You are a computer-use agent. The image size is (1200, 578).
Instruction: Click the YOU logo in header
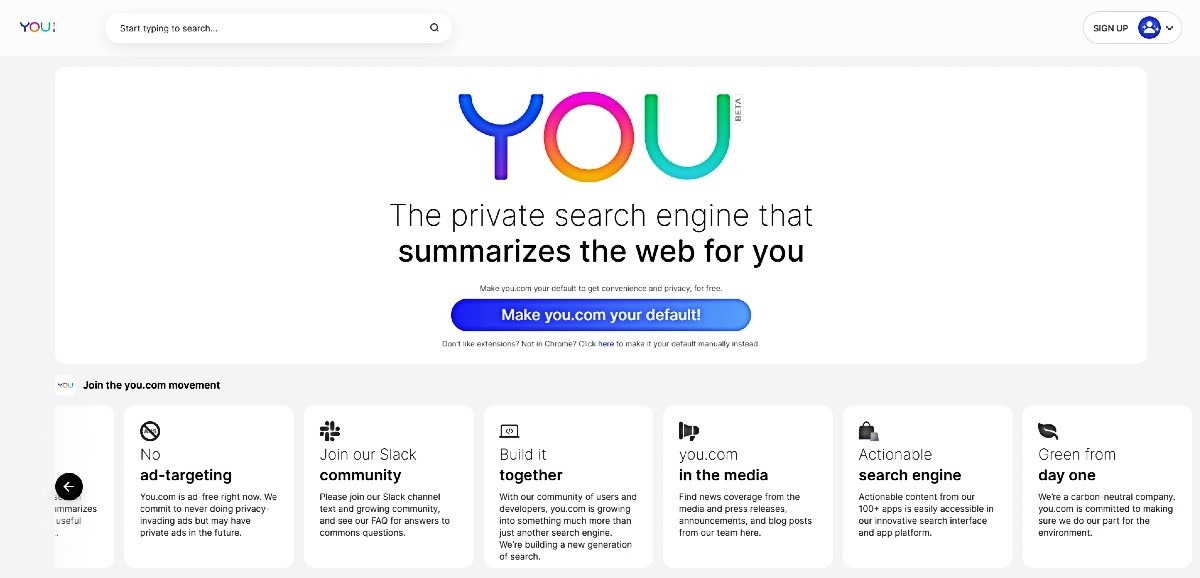click(38, 27)
